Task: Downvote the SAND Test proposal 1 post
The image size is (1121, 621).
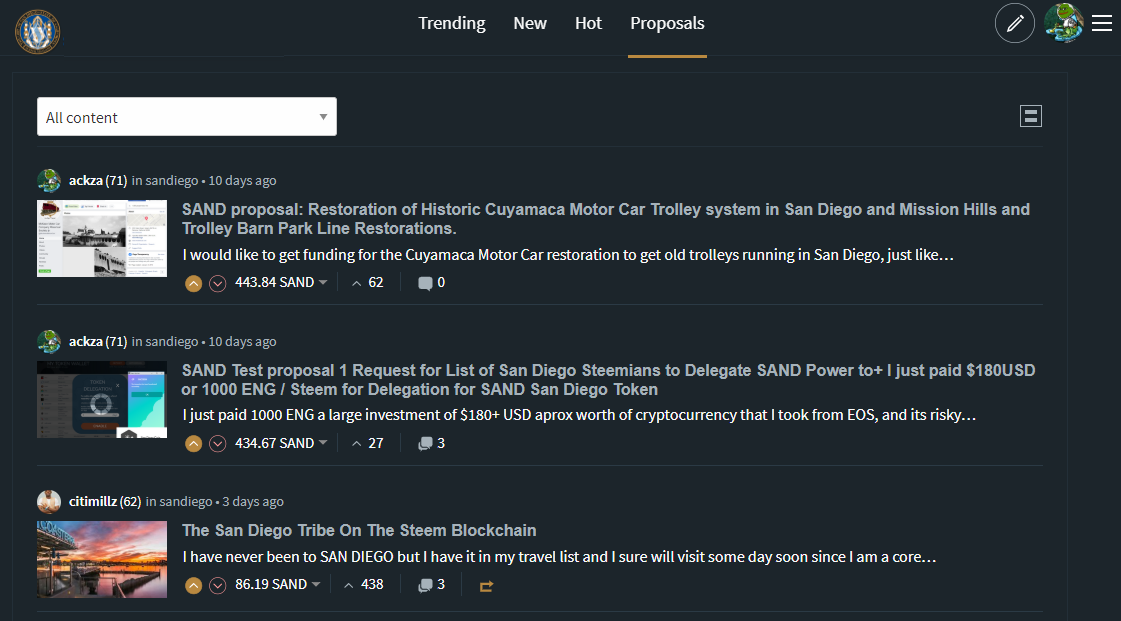Action: 217,444
